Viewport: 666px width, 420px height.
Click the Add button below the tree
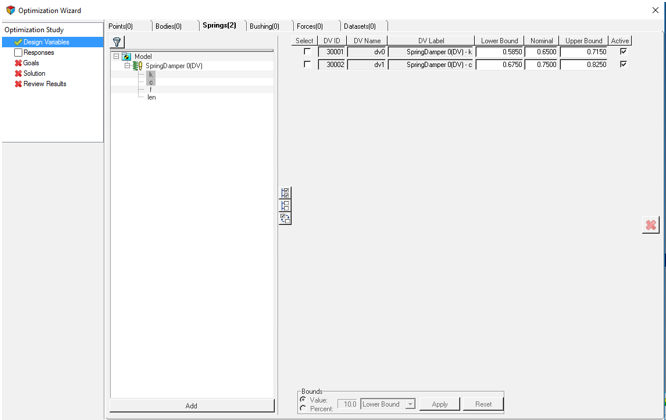click(191, 406)
